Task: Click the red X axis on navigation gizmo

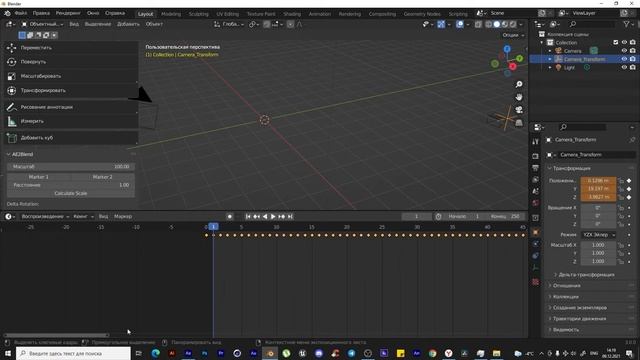Action: pos(513,66)
